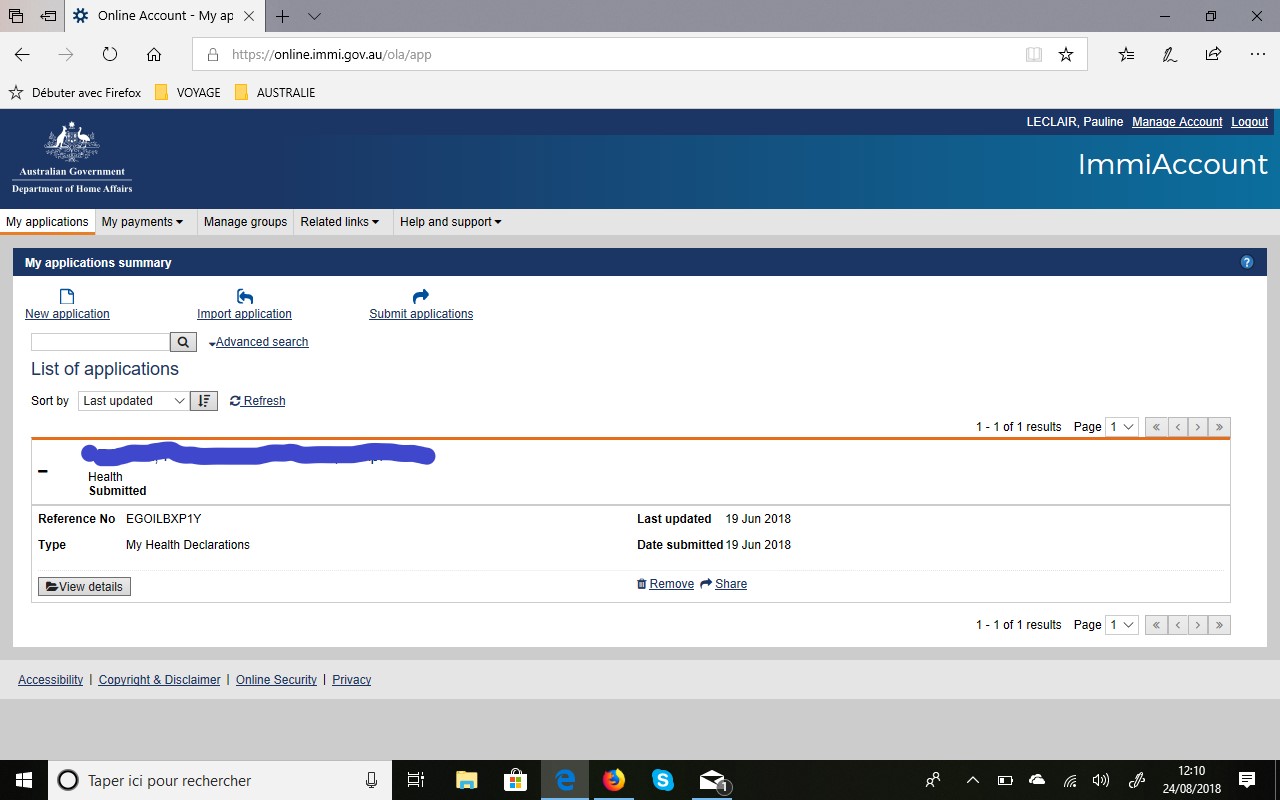Open the Online Security footer link
Viewport: 1280px width, 800px height.
276,680
